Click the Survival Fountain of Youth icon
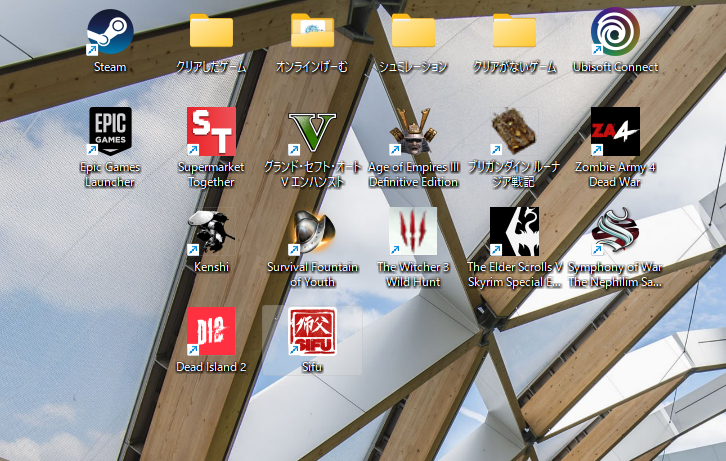The height and width of the screenshot is (461, 726). point(312,231)
